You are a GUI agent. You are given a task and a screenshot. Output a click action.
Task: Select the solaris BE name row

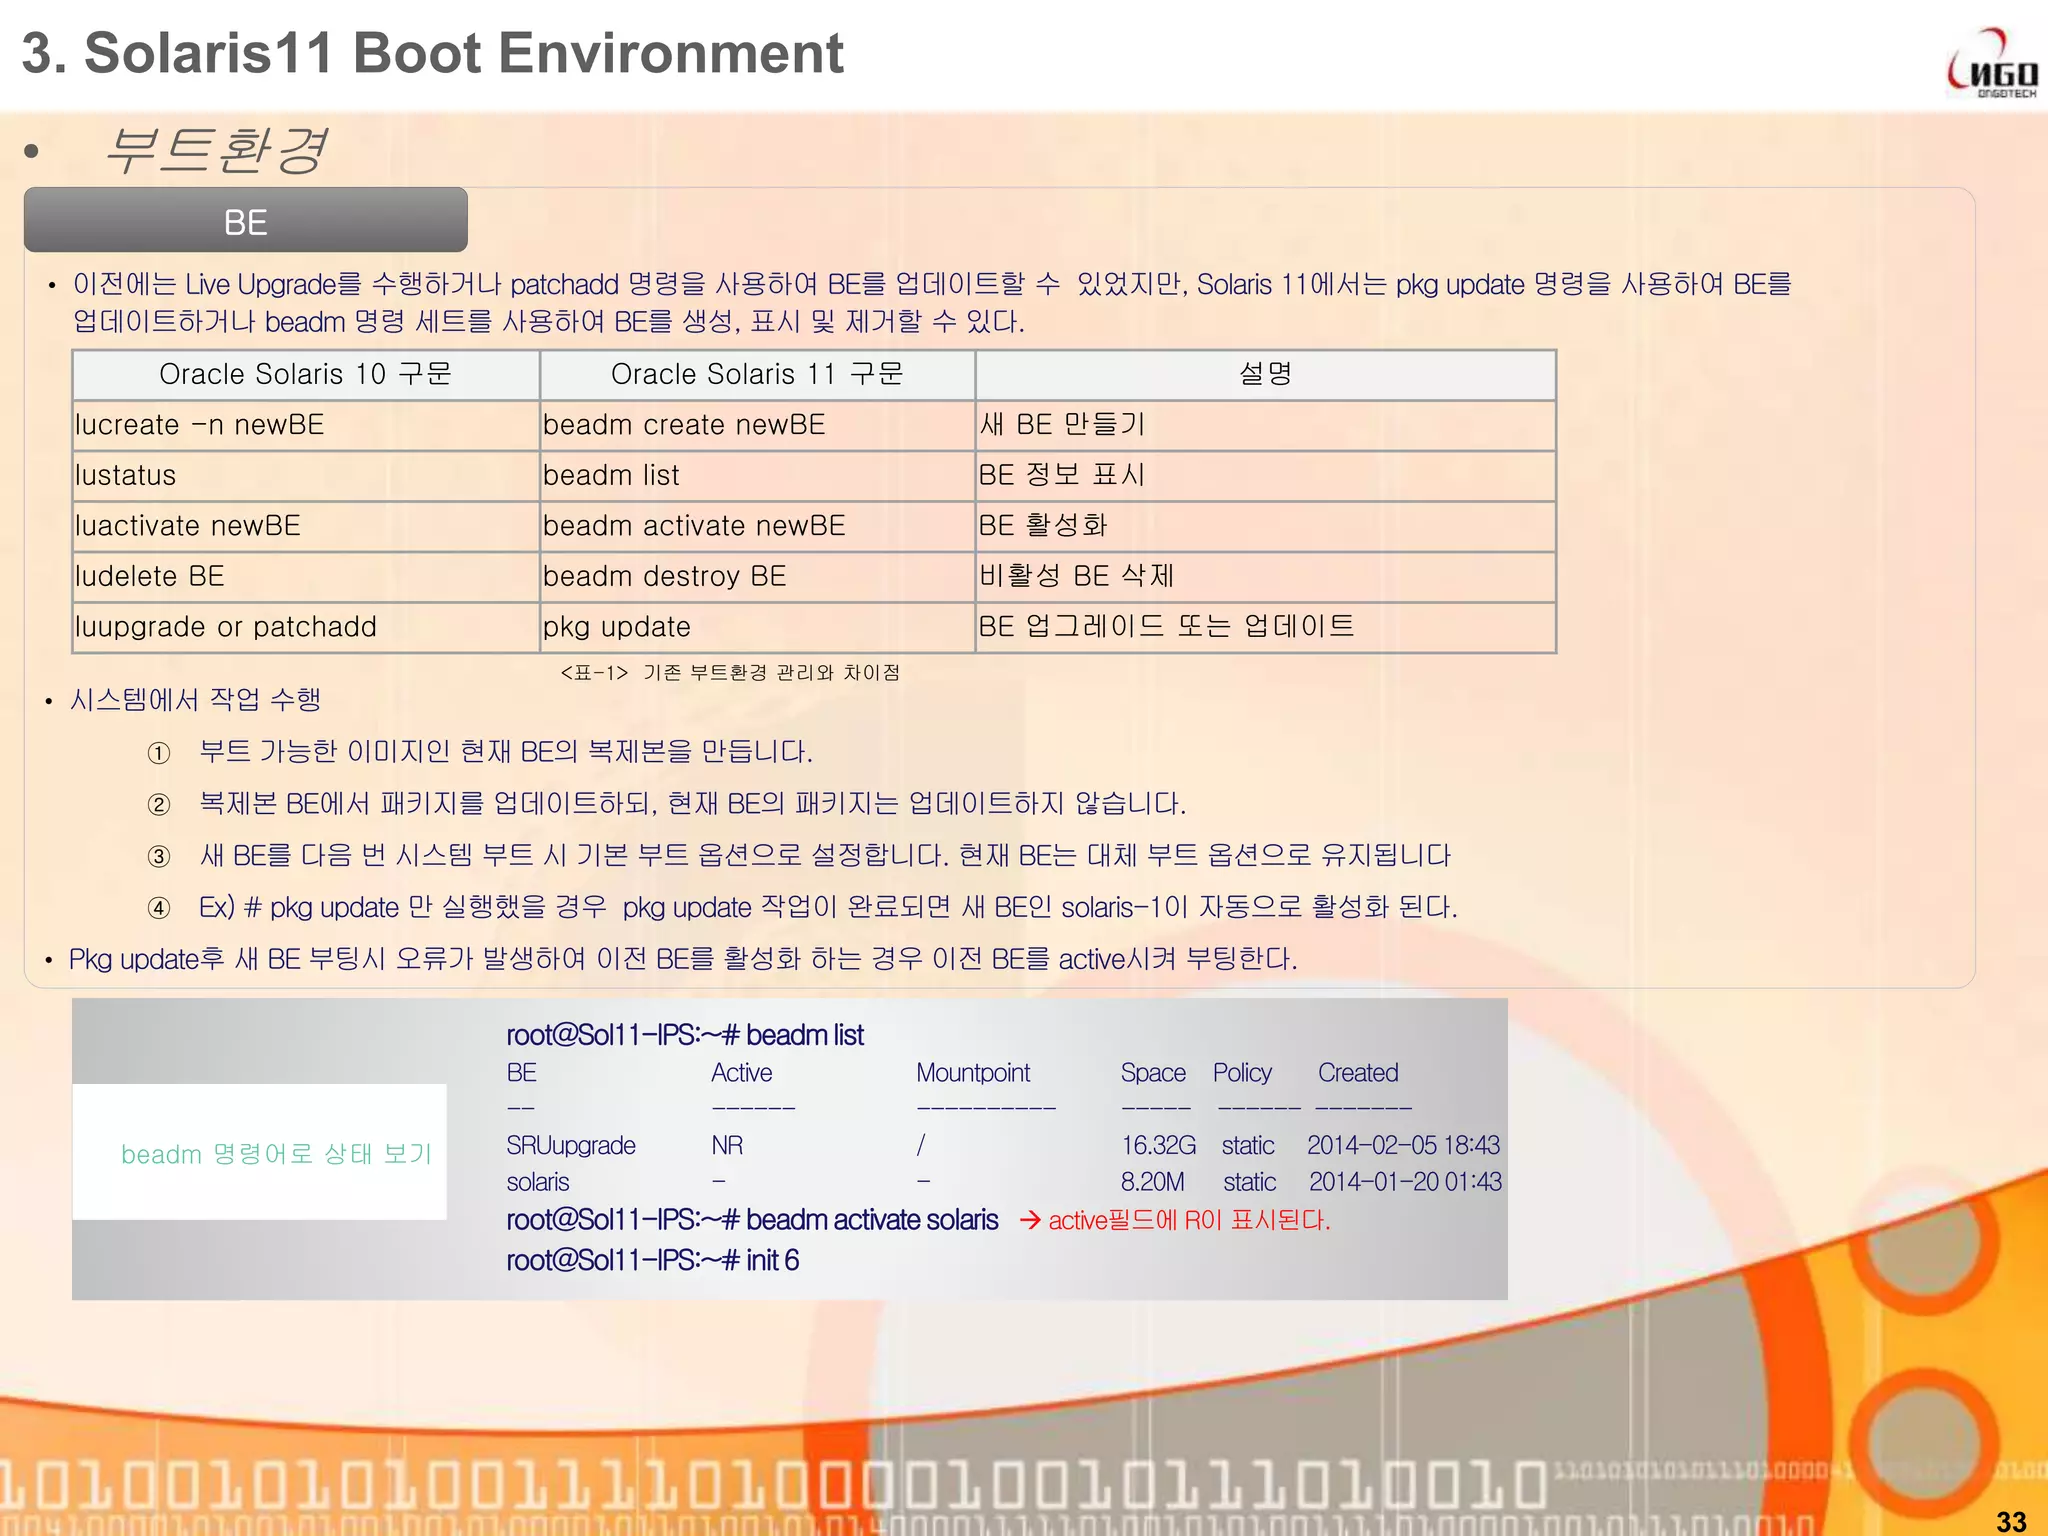[x=538, y=1182]
